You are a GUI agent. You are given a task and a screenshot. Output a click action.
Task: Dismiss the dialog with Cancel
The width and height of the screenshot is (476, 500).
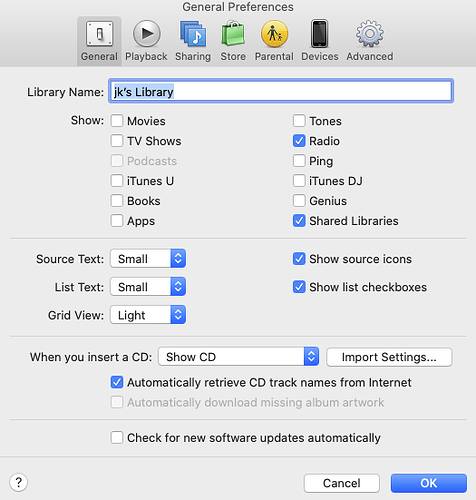click(x=342, y=483)
